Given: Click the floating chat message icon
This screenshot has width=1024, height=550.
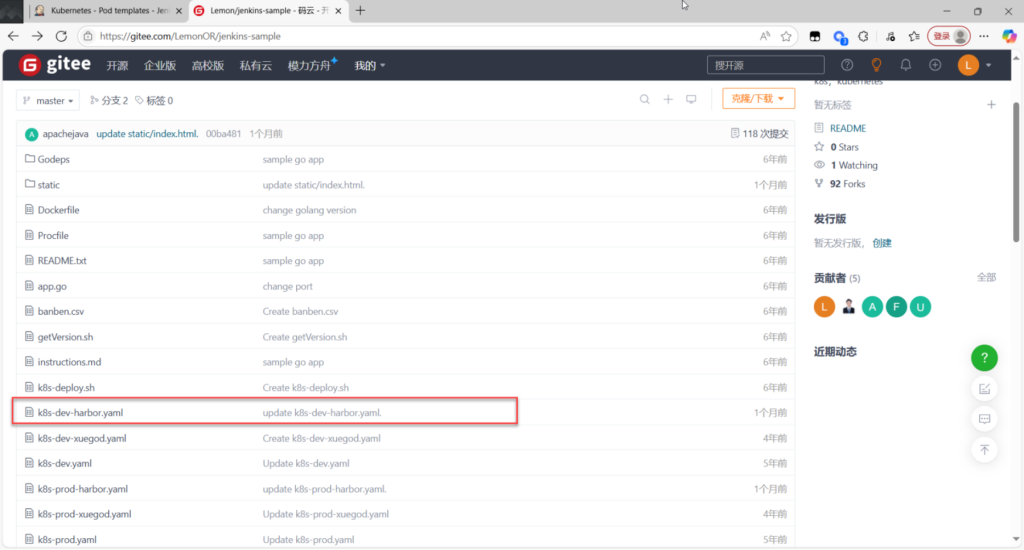Looking at the screenshot, I should pyautogui.click(x=984, y=419).
